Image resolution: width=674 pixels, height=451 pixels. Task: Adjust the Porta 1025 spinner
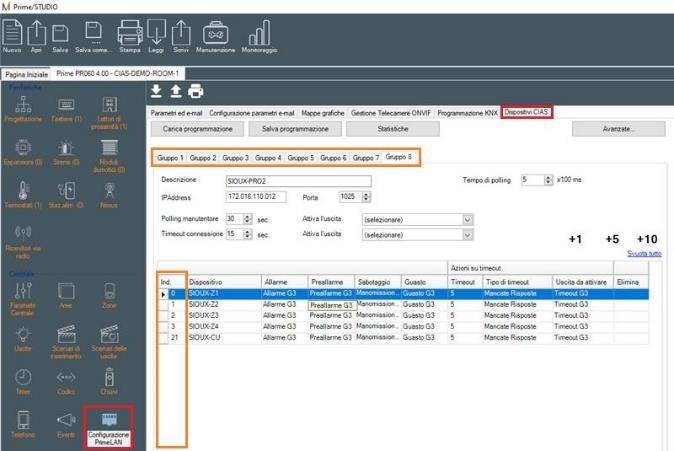366,197
